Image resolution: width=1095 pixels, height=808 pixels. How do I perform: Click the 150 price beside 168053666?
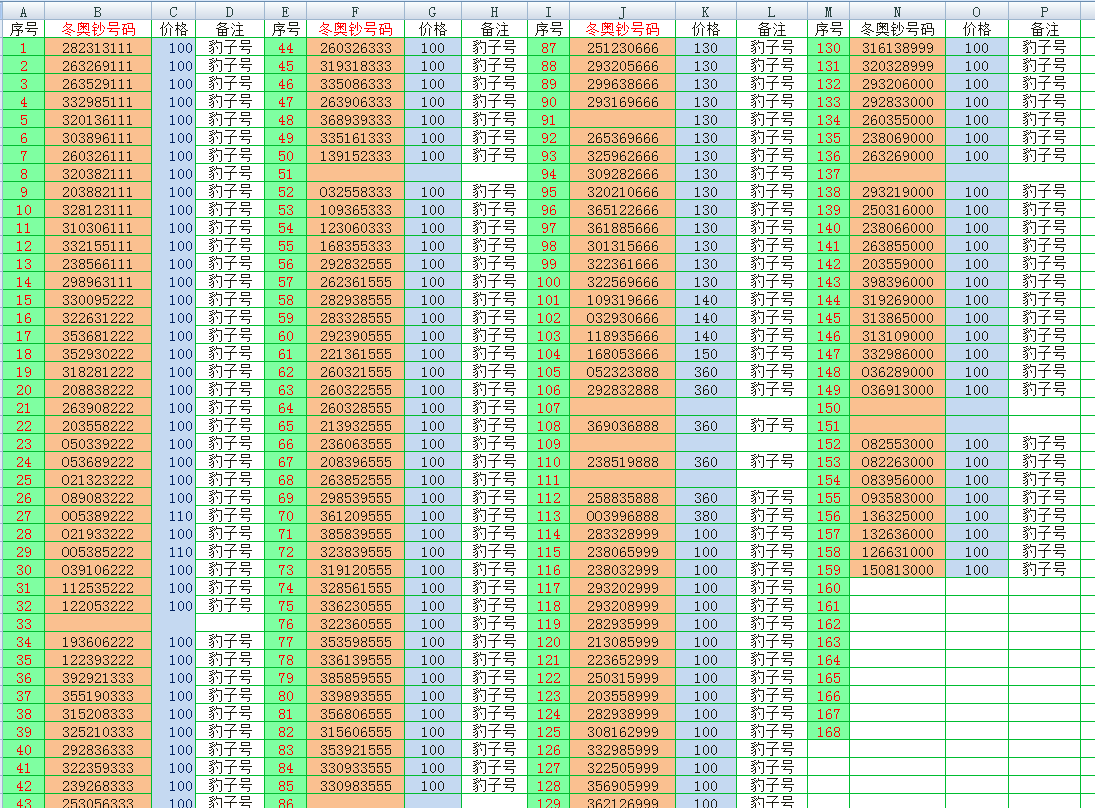point(705,354)
